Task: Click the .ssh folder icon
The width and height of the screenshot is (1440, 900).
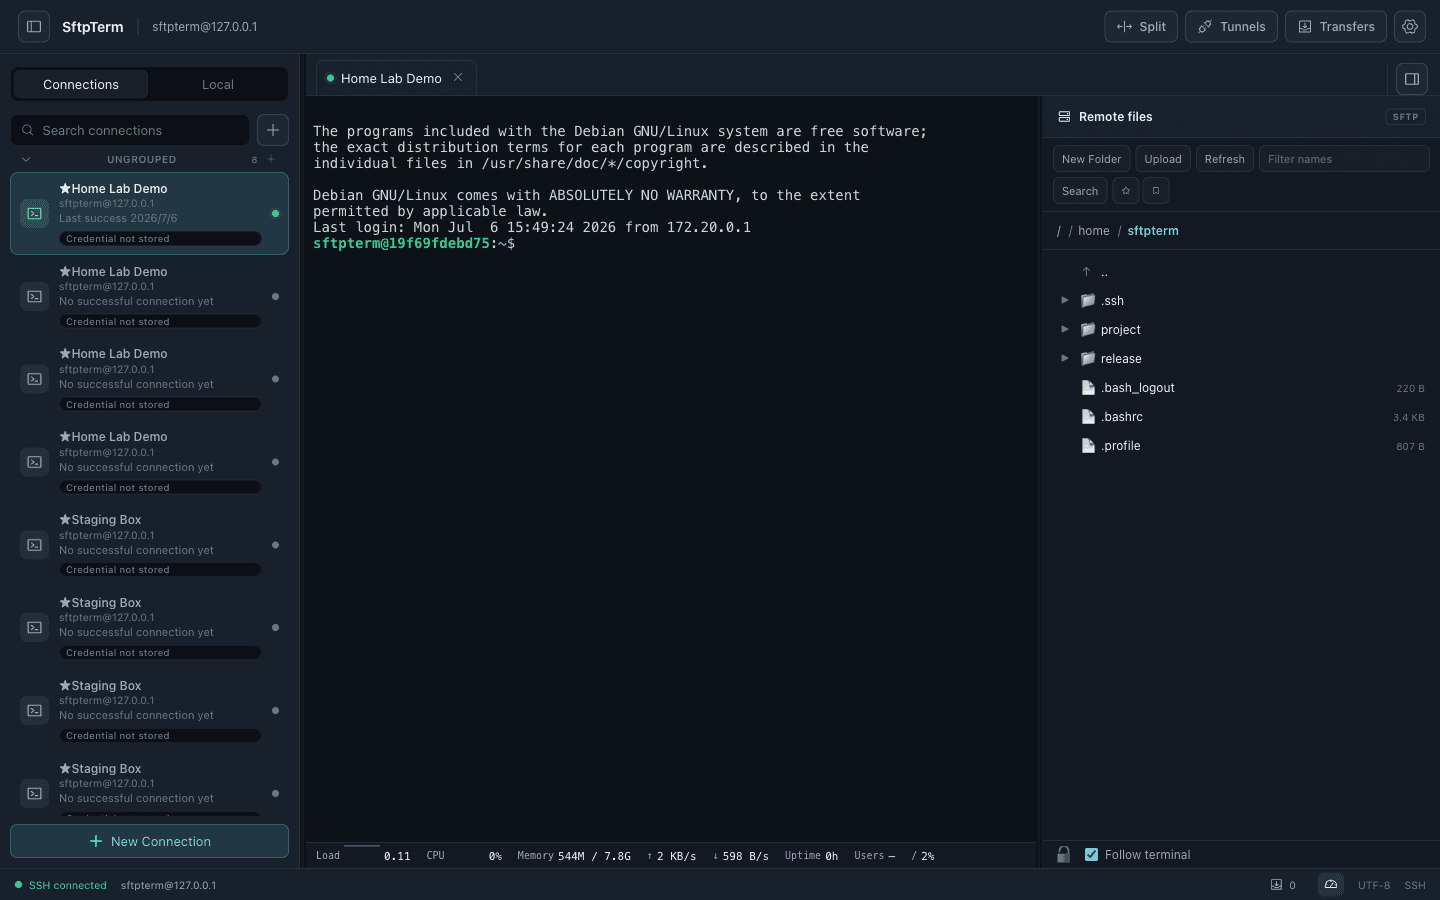Action: (x=1088, y=301)
